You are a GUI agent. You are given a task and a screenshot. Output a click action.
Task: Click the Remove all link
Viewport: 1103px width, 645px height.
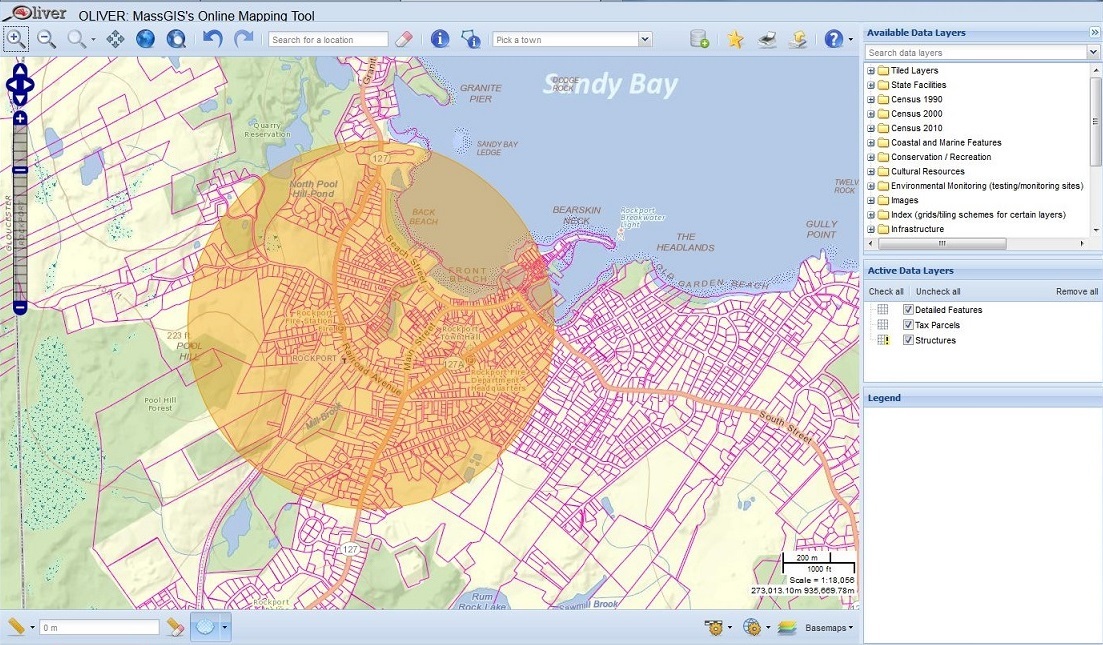coord(1076,292)
